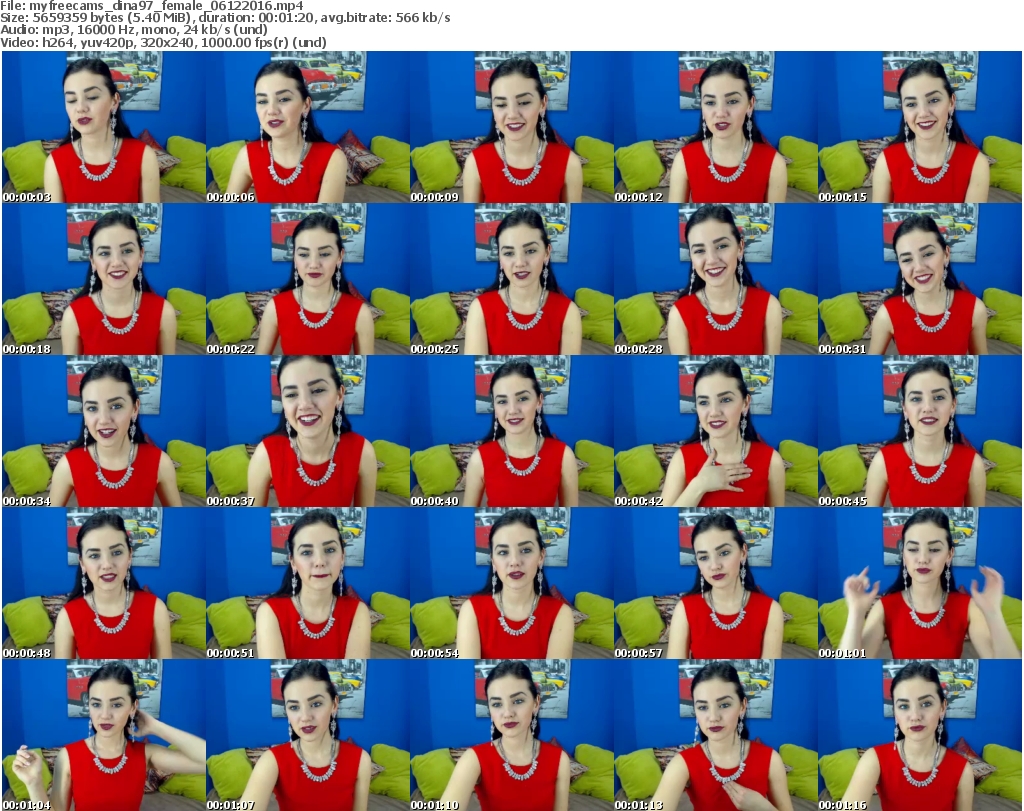Open the frame at 00:00:09
Screen dimensions: 1024x811
(x=511, y=127)
